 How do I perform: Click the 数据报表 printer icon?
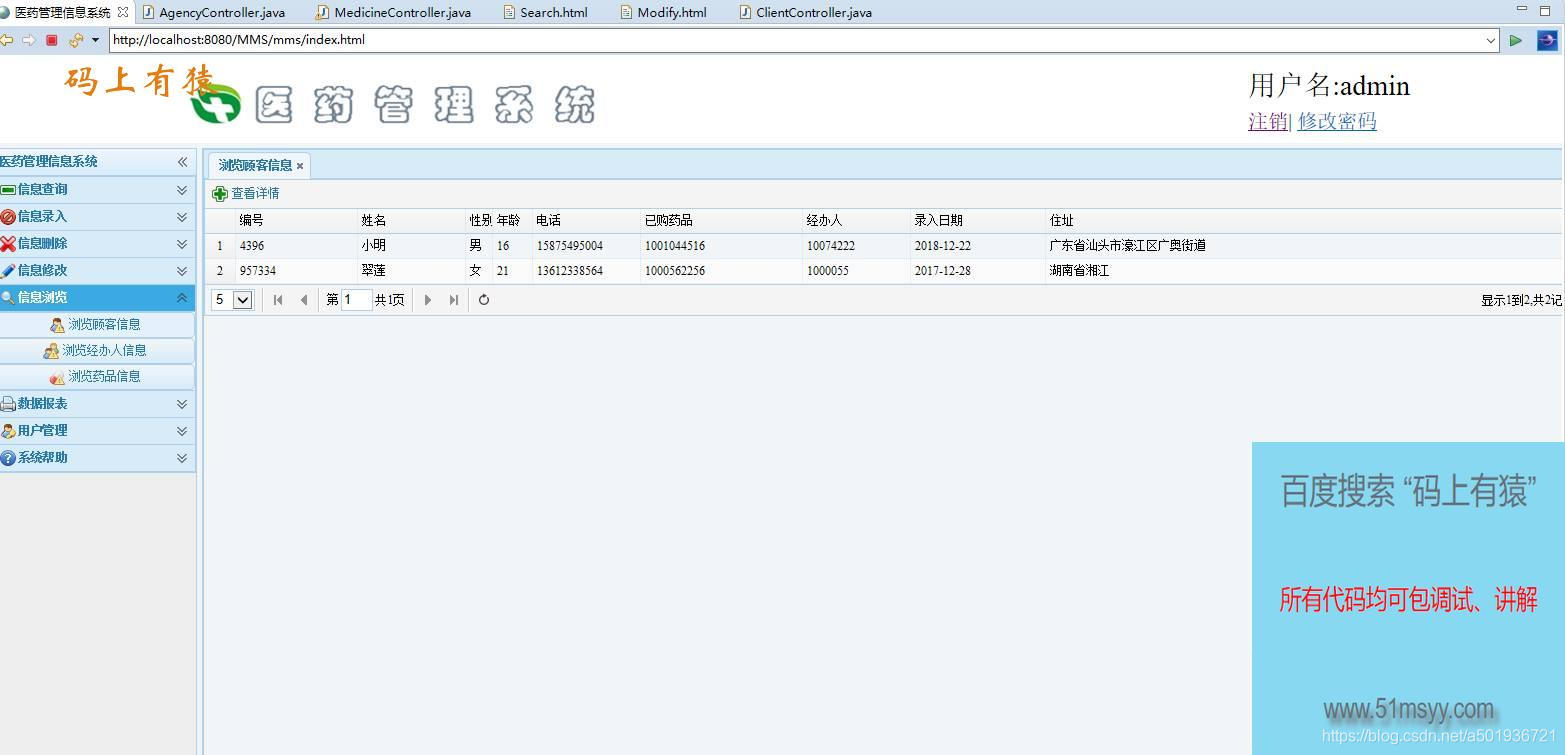(x=8, y=404)
